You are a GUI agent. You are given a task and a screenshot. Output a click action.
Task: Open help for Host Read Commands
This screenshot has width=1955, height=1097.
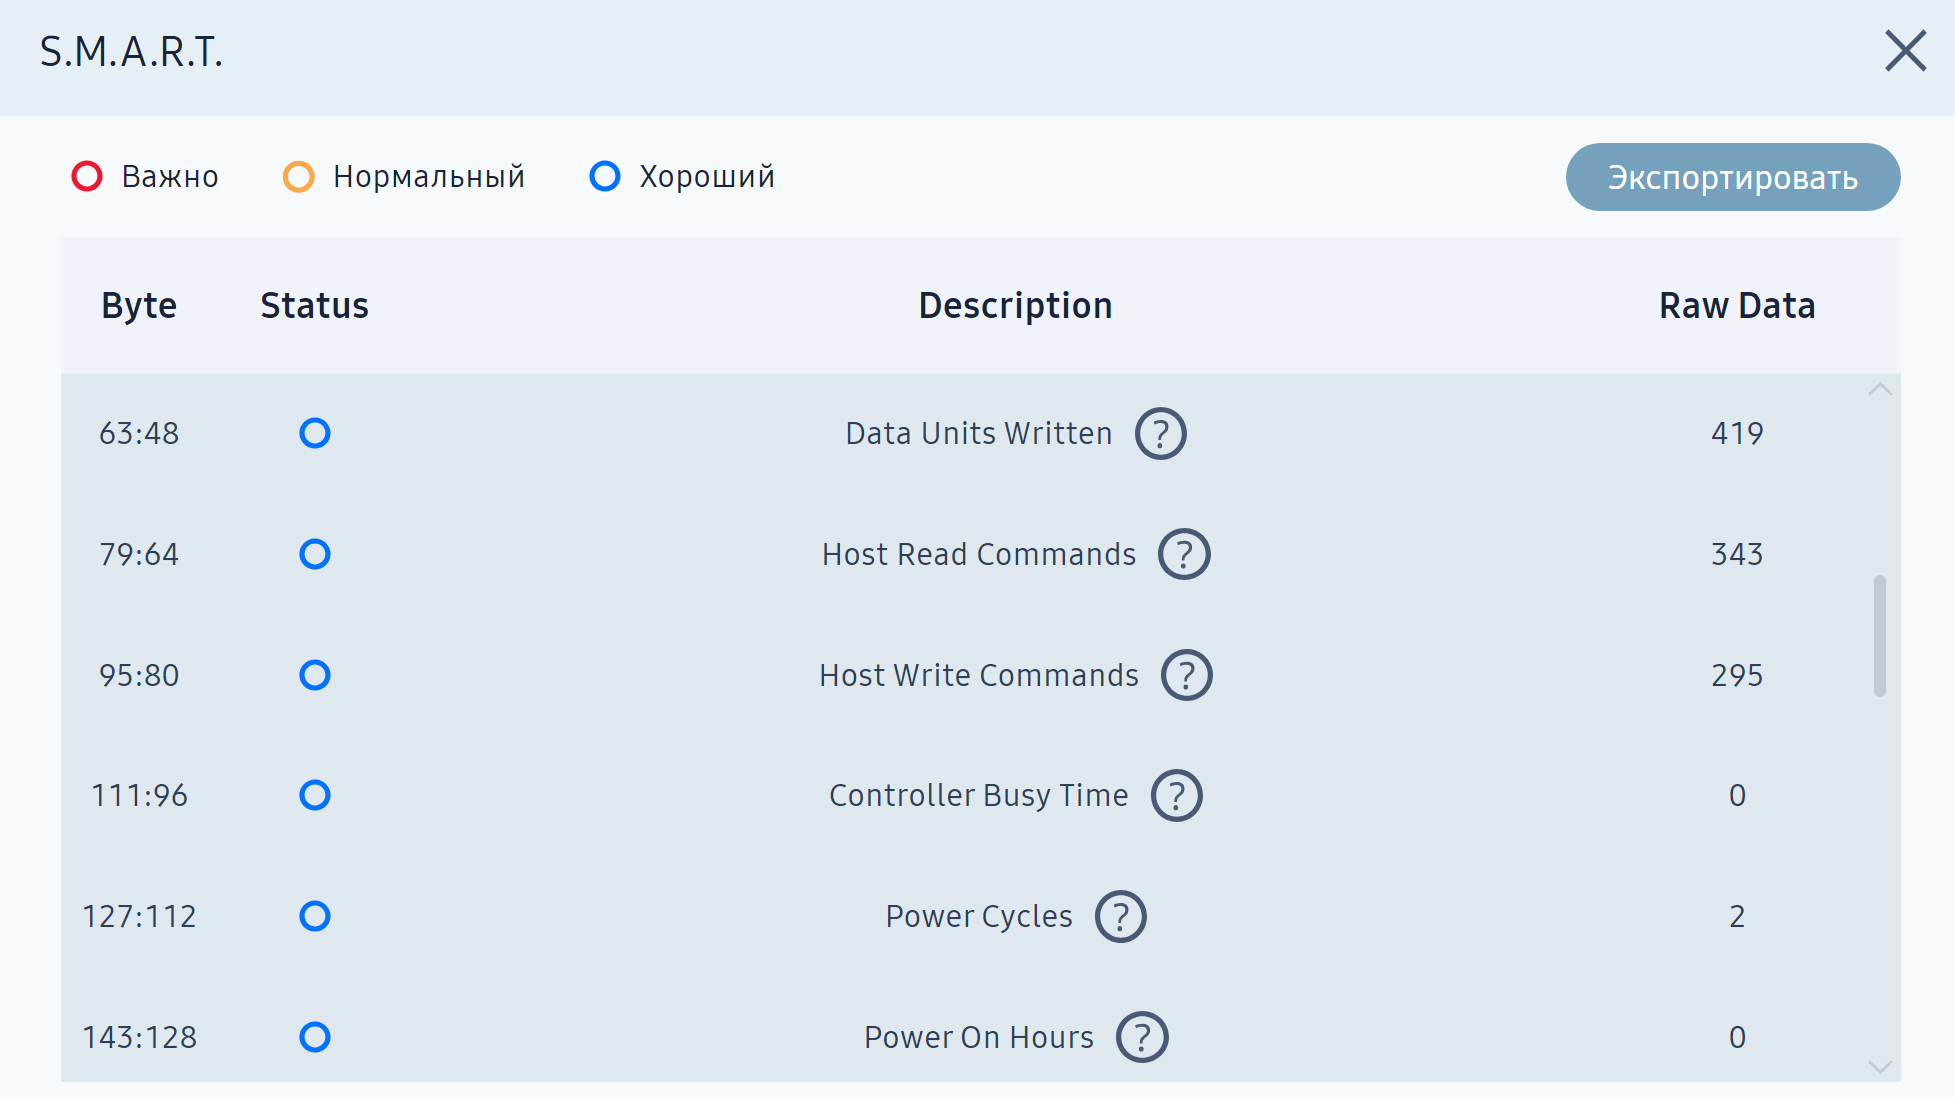coord(1184,554)
